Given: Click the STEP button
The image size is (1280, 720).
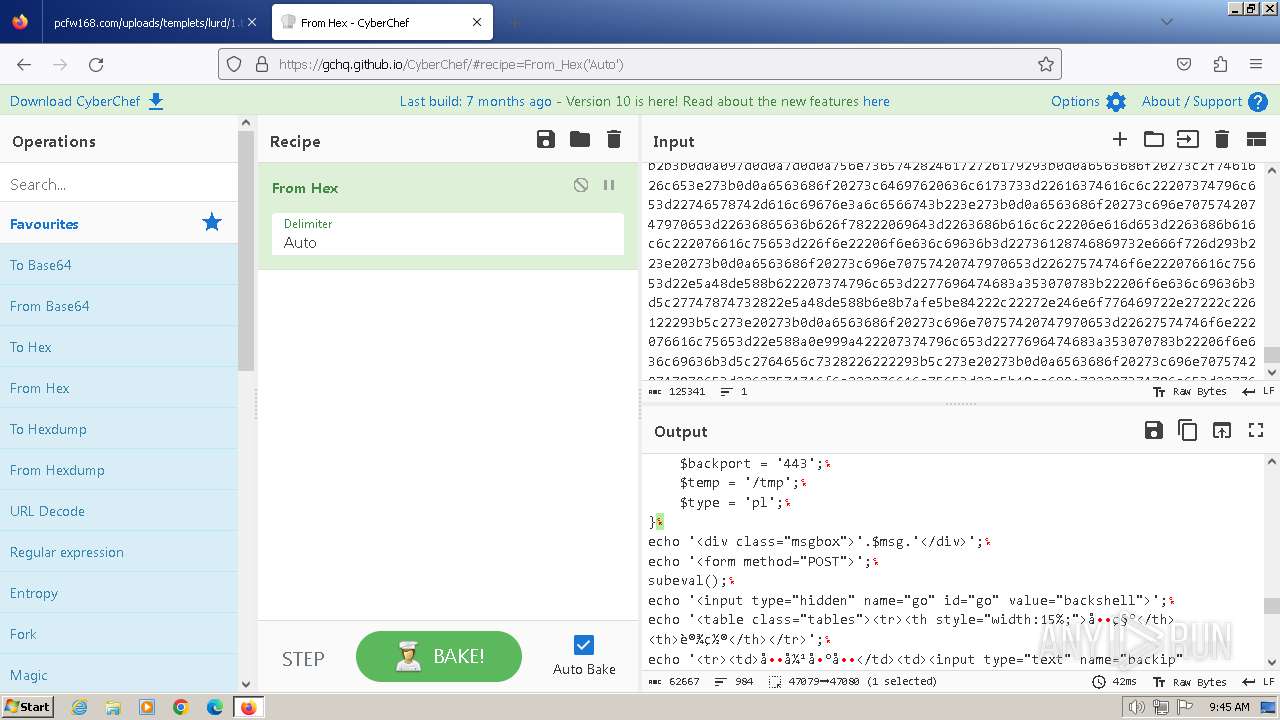Looking at the screenshot, I should [303, 659].
